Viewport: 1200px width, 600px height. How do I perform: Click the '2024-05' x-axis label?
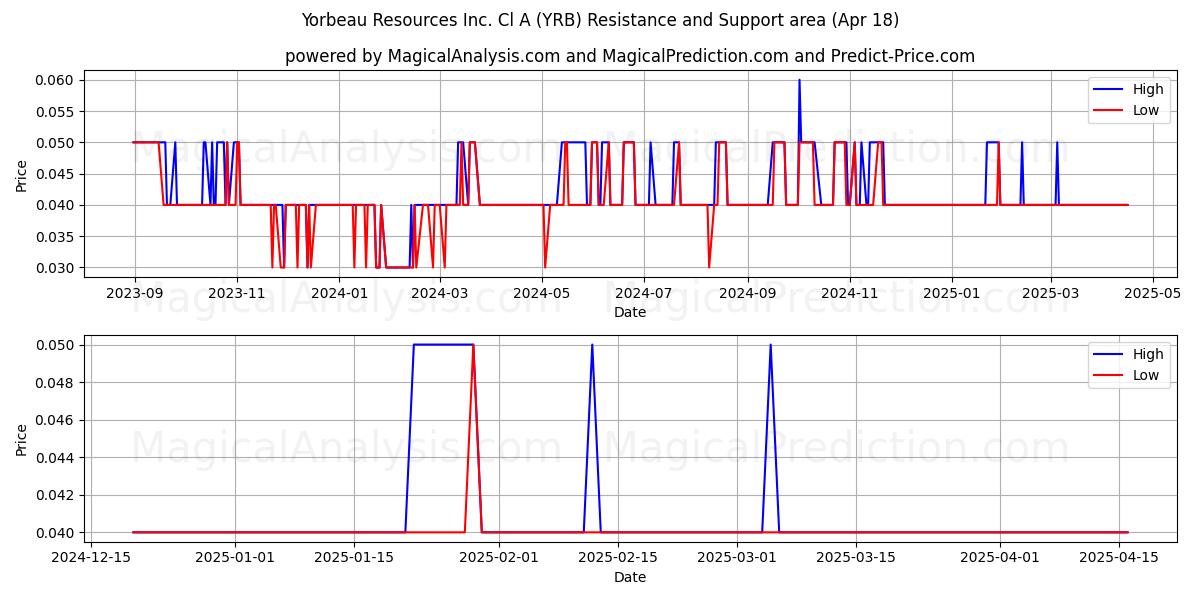[542, 294]
